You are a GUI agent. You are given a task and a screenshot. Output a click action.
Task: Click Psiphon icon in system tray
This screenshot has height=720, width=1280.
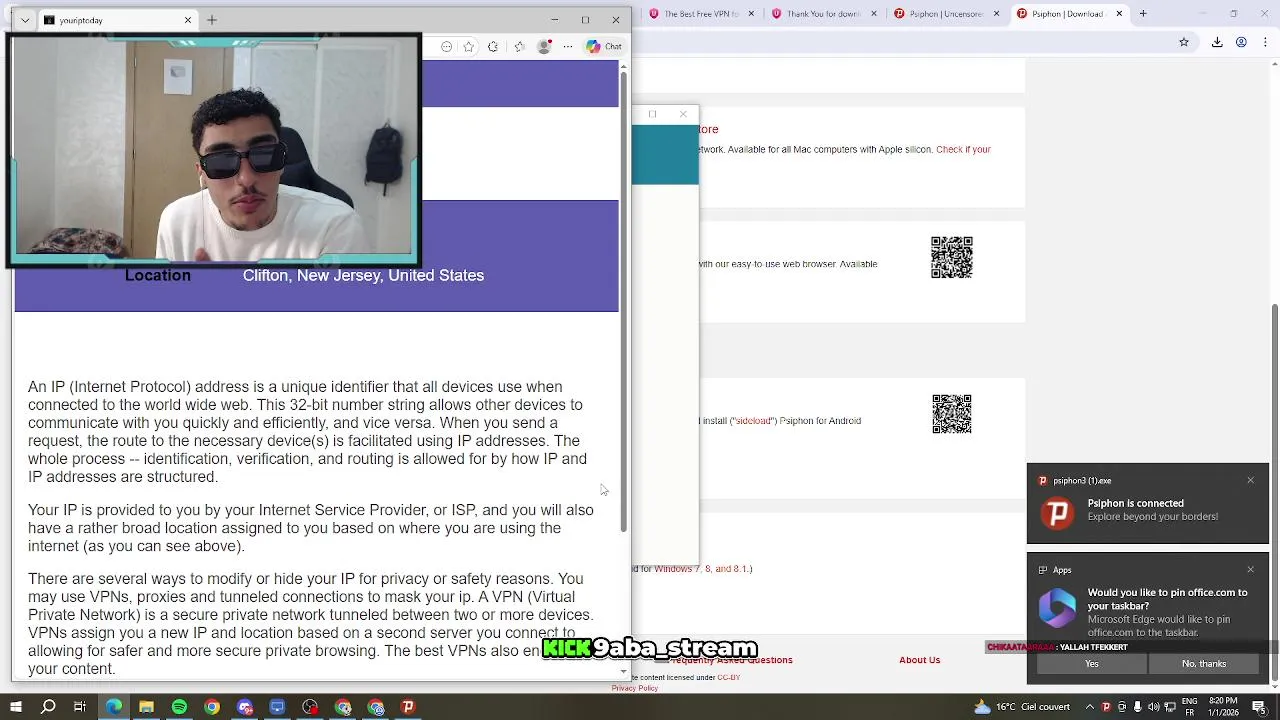(1106, 707)
